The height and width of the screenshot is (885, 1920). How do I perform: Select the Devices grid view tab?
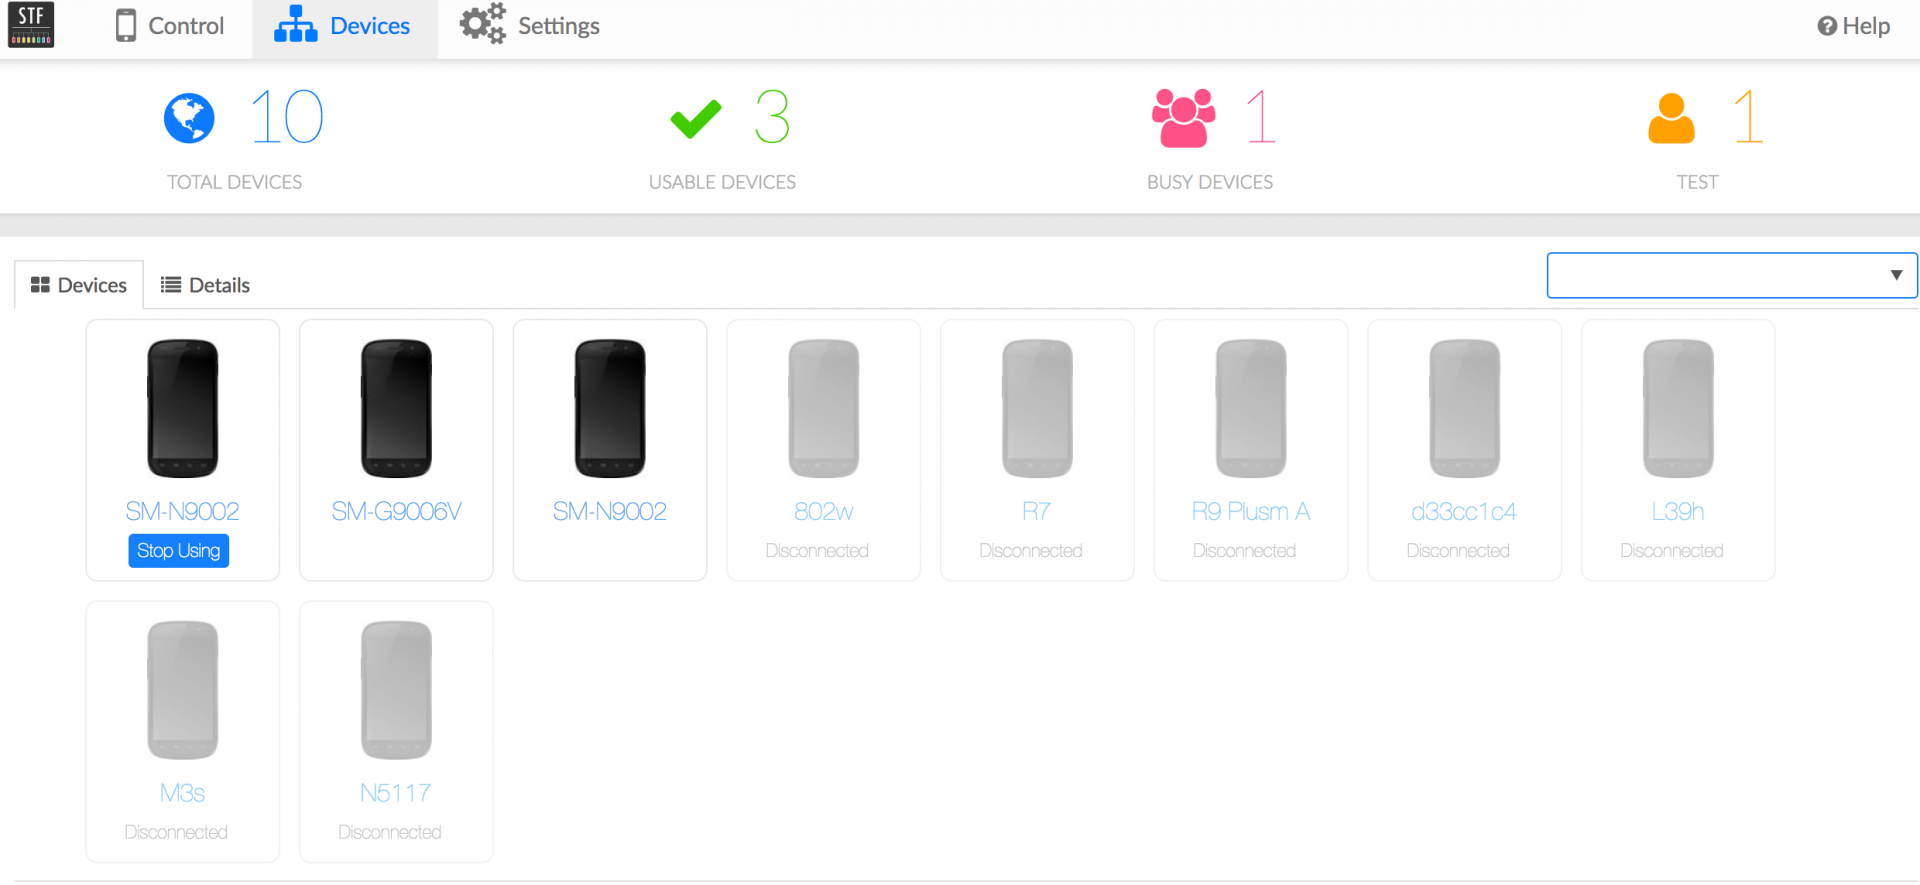79,285
